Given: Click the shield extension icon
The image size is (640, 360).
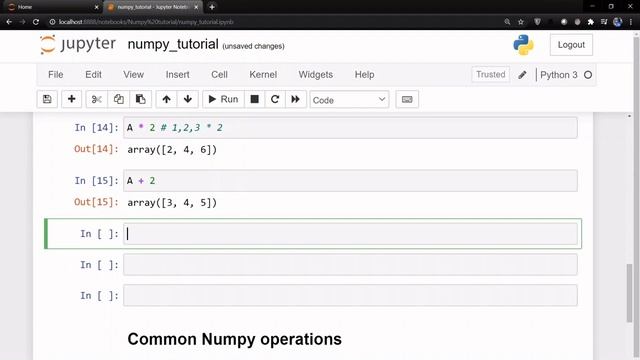Looking at the screenshot, I should click(x=537, y=22).
